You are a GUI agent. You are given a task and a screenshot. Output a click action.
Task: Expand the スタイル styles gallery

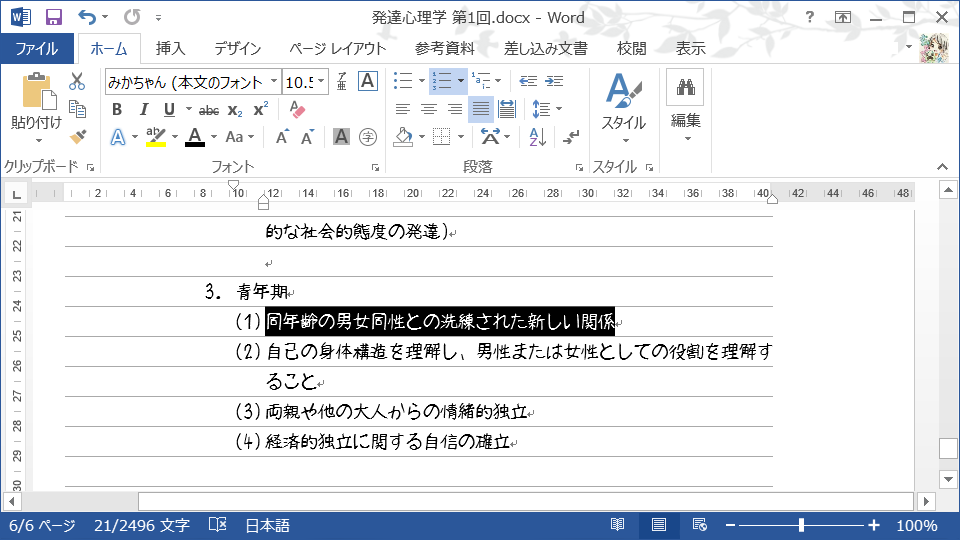pyautogui.click(x=623, y=109)
